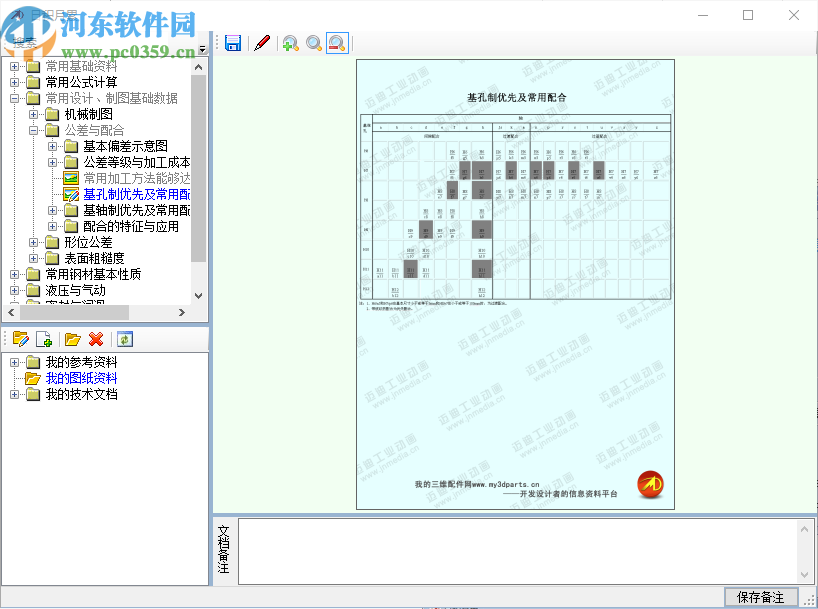Select the 基轴制优先及常用配 tree item

coord(125,210)
